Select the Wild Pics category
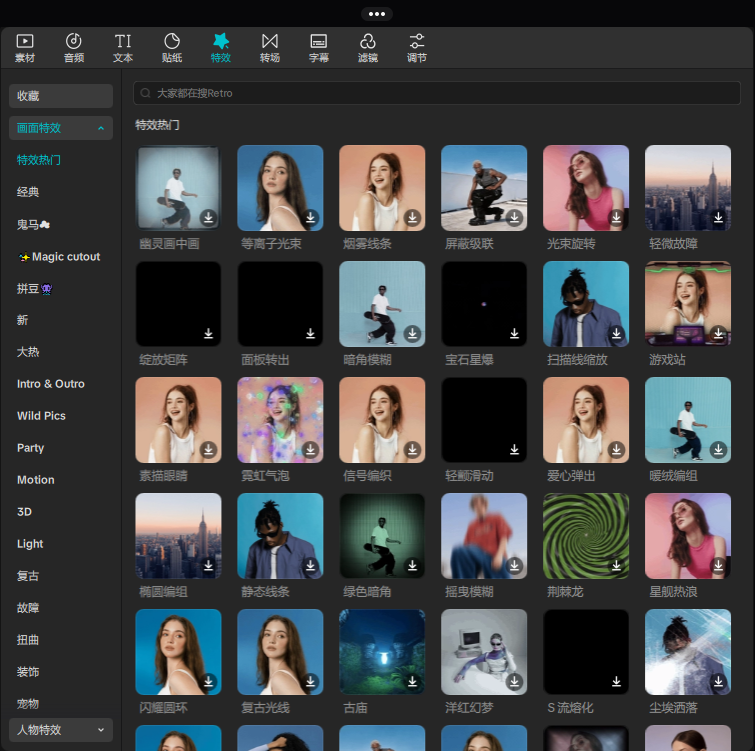 click(x=41, y=416)
